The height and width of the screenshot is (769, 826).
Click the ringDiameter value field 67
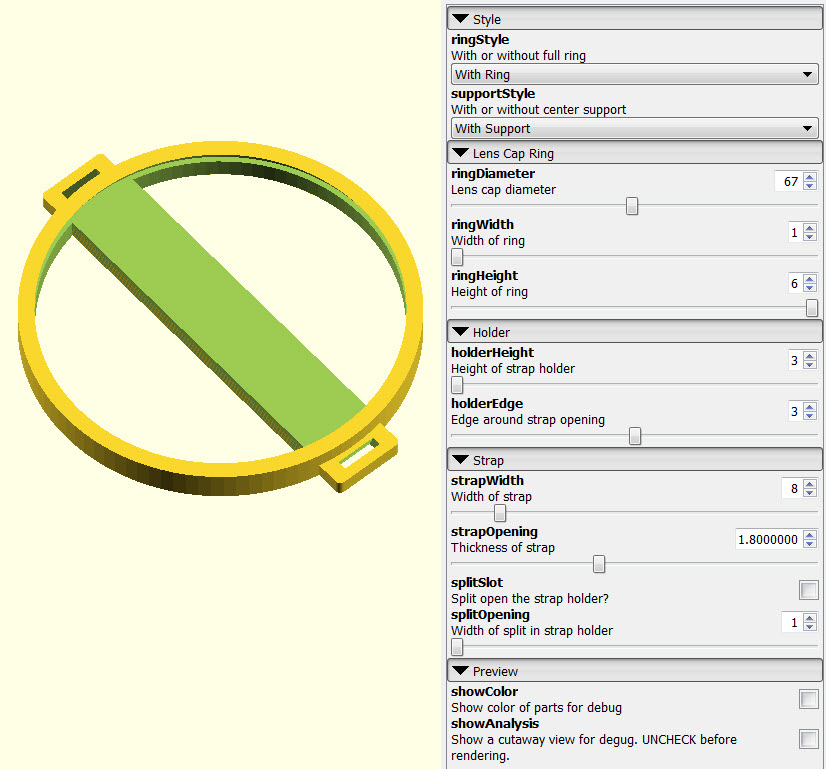789,181
